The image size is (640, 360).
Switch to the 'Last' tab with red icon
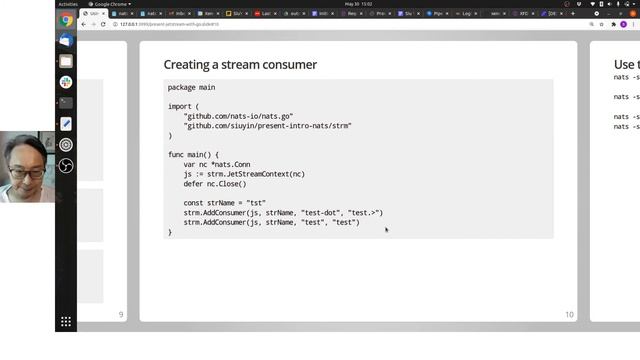[265, 13]
